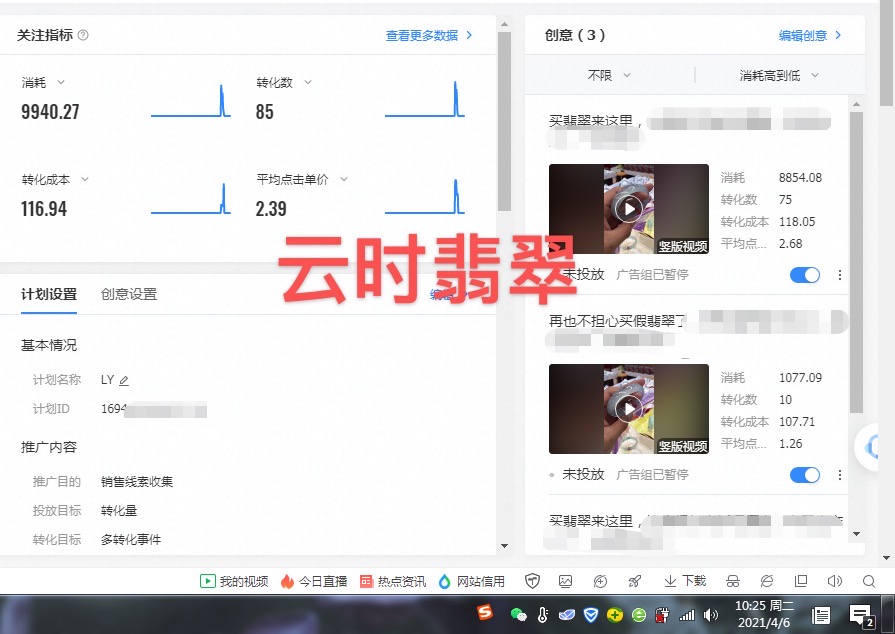Switch to the 计划设置 tab
The width and height of the screenshot is (895, 634).
click(49, 294)
